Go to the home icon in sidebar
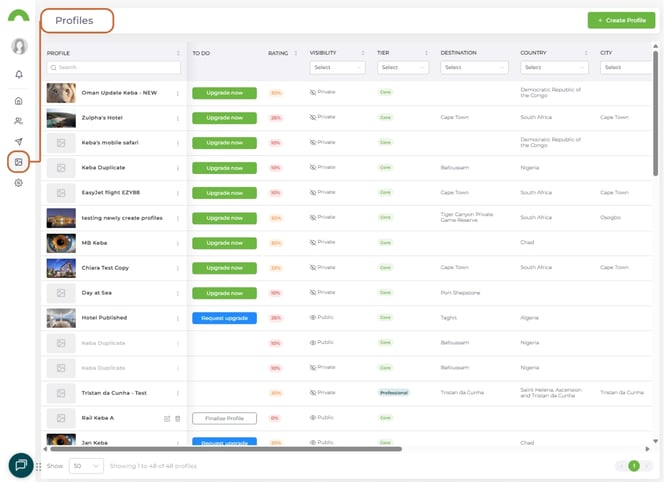 (x=18, y=101)
